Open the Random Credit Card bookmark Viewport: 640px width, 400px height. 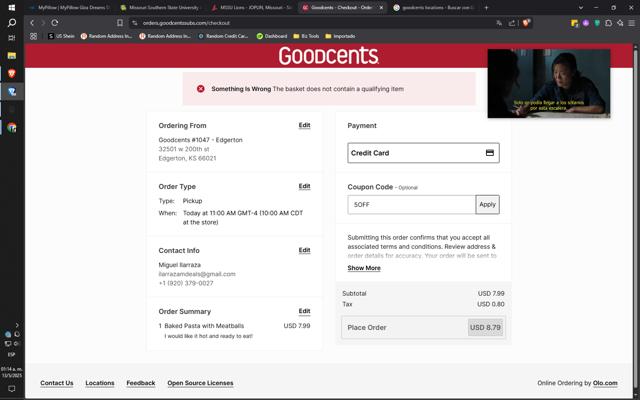click(223, 36)
